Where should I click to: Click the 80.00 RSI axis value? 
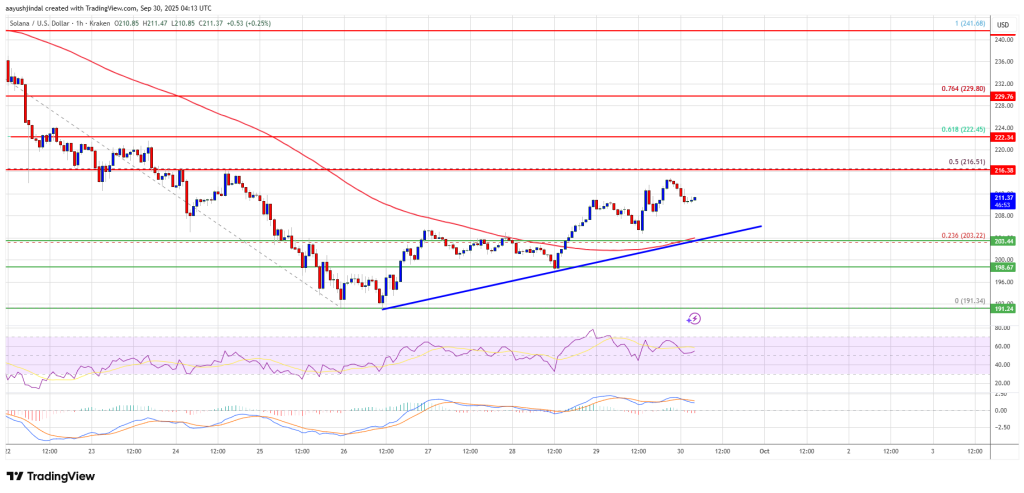(1002, 328)
